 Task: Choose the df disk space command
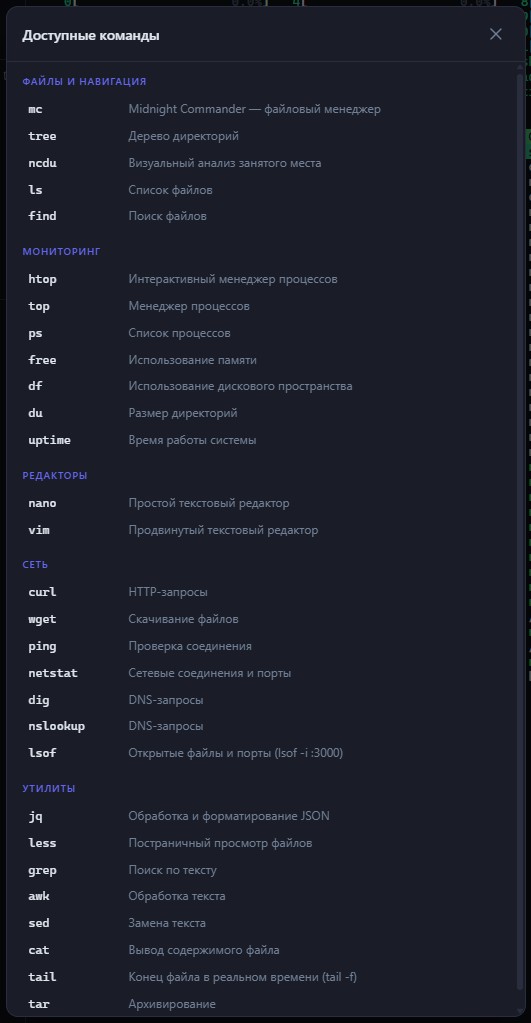click(262, 386)
